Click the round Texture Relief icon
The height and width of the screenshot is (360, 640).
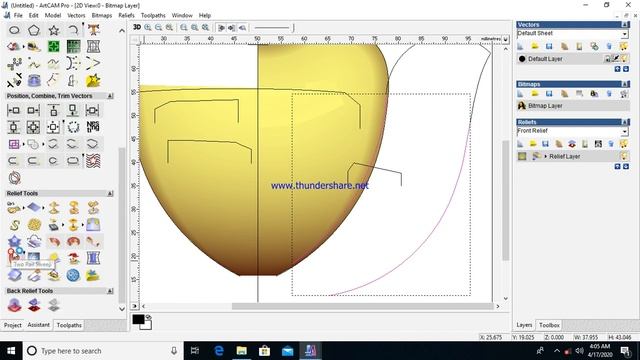click(34, 224)
